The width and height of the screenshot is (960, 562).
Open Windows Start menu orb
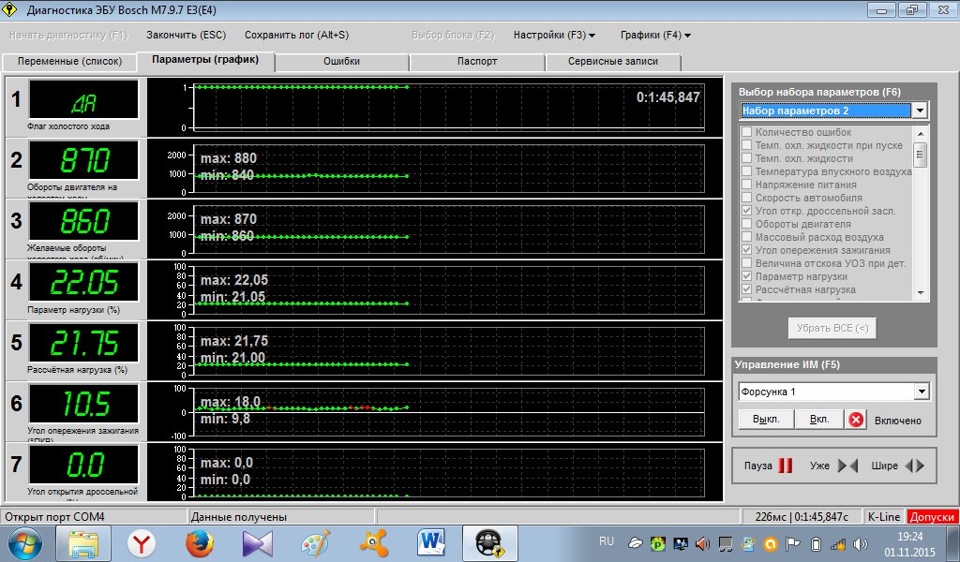pos(24,544)
